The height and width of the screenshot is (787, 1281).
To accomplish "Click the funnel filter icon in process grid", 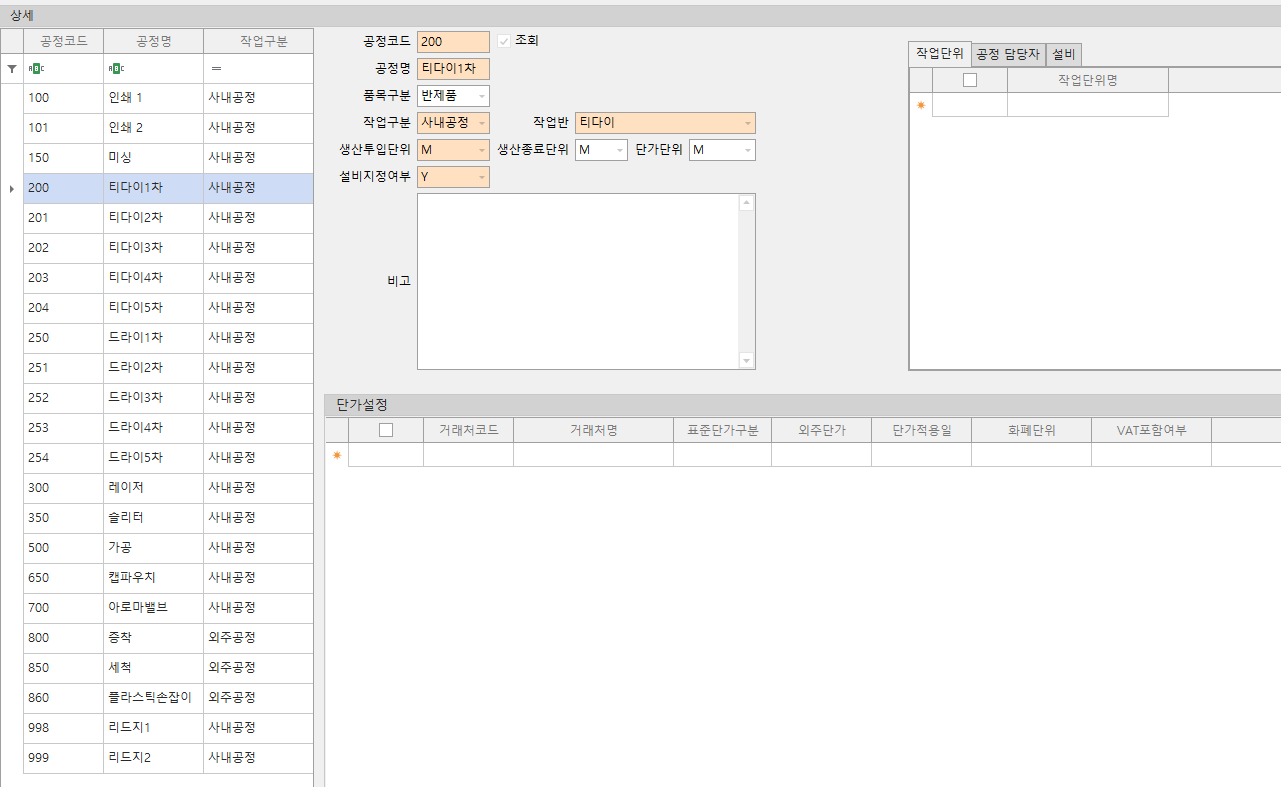I will click(x=12, y=68).
